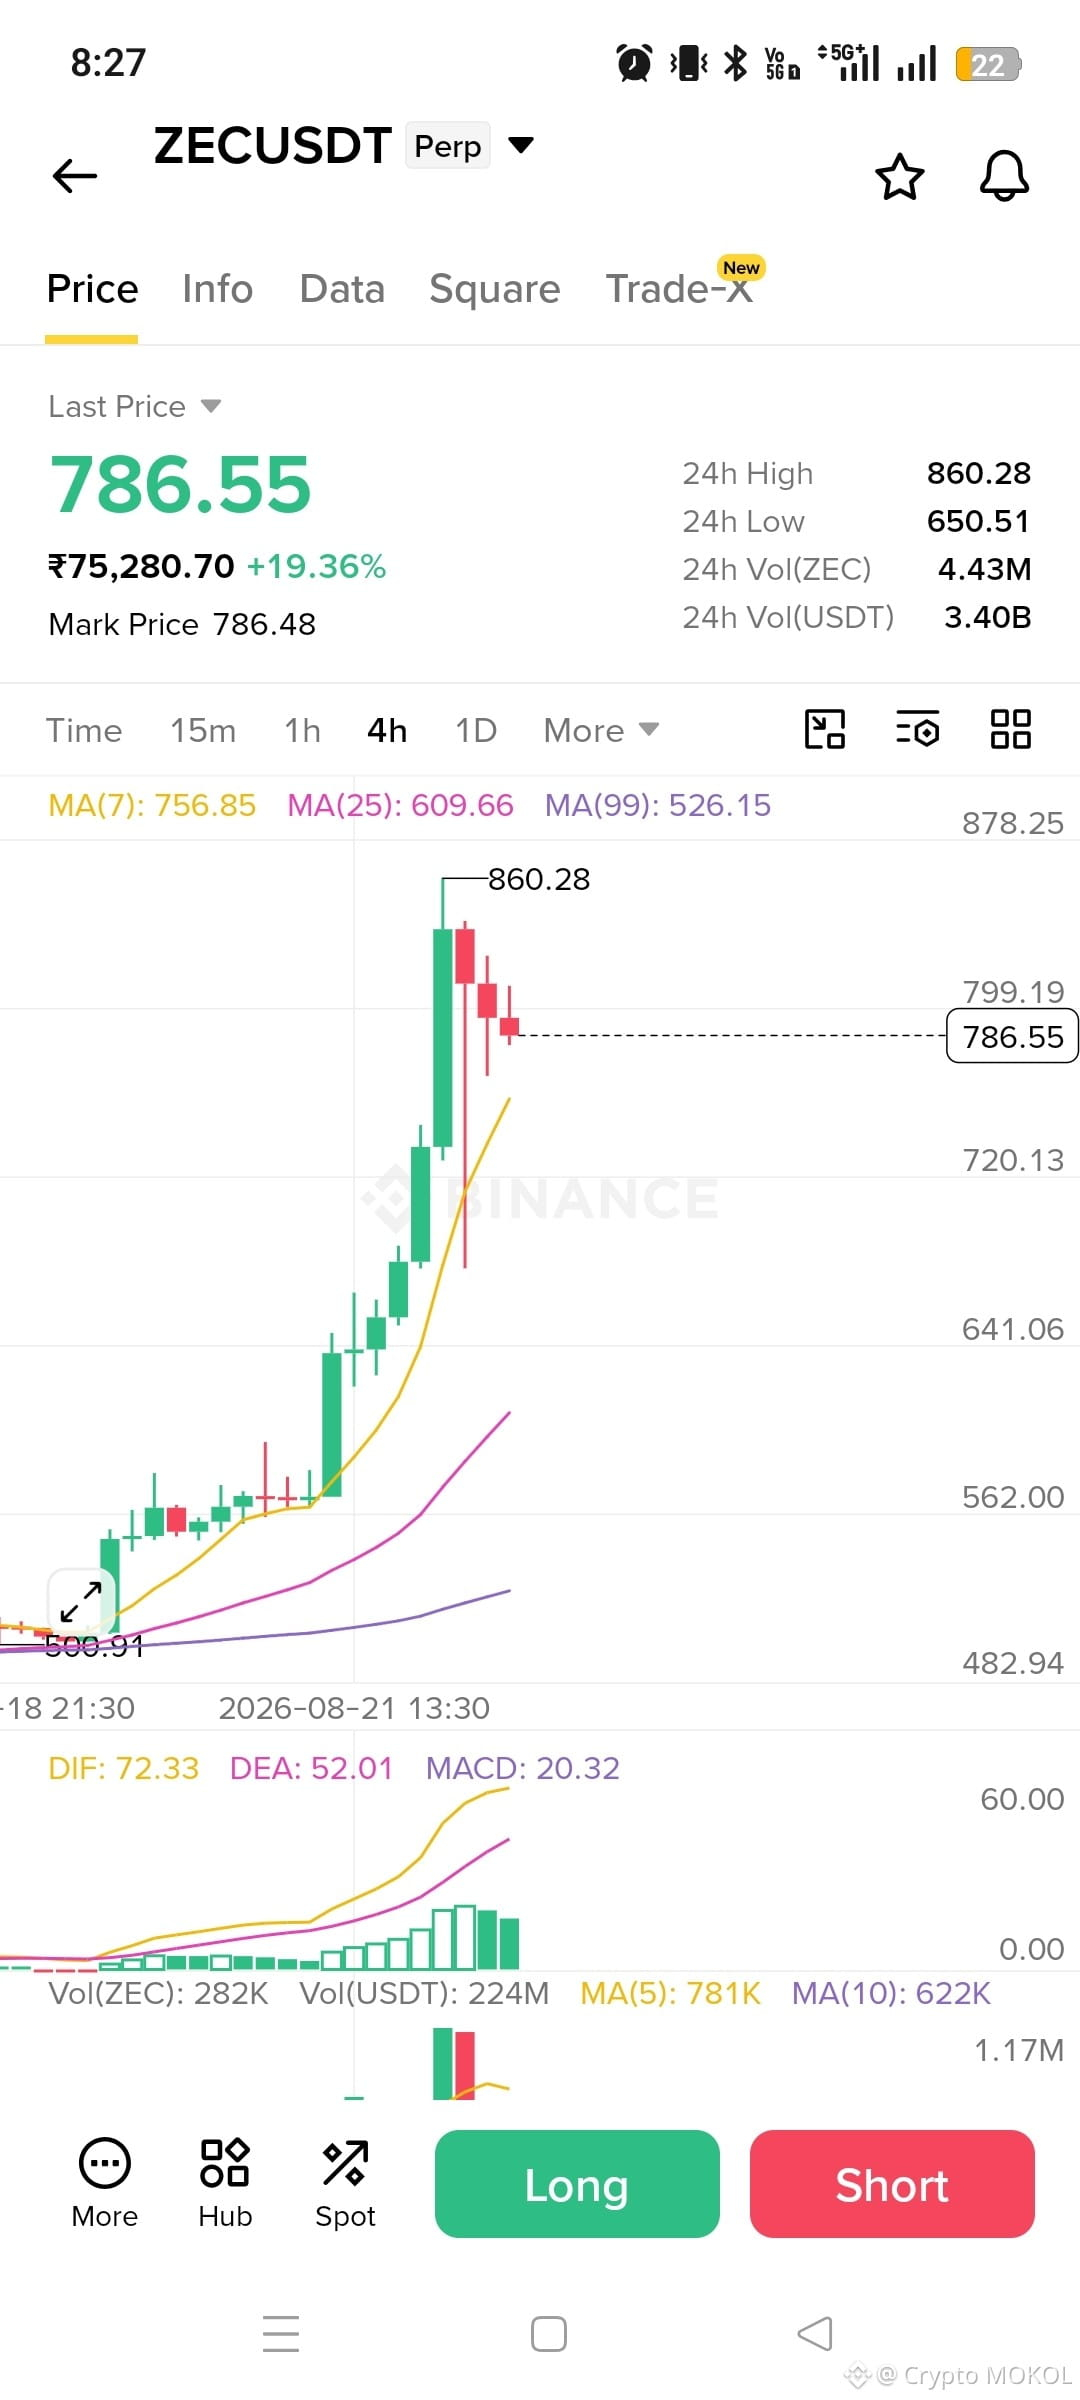Tap the 860.28 high marker on chart
This screenshot has height=2400, width=1080.
(539, 879)
